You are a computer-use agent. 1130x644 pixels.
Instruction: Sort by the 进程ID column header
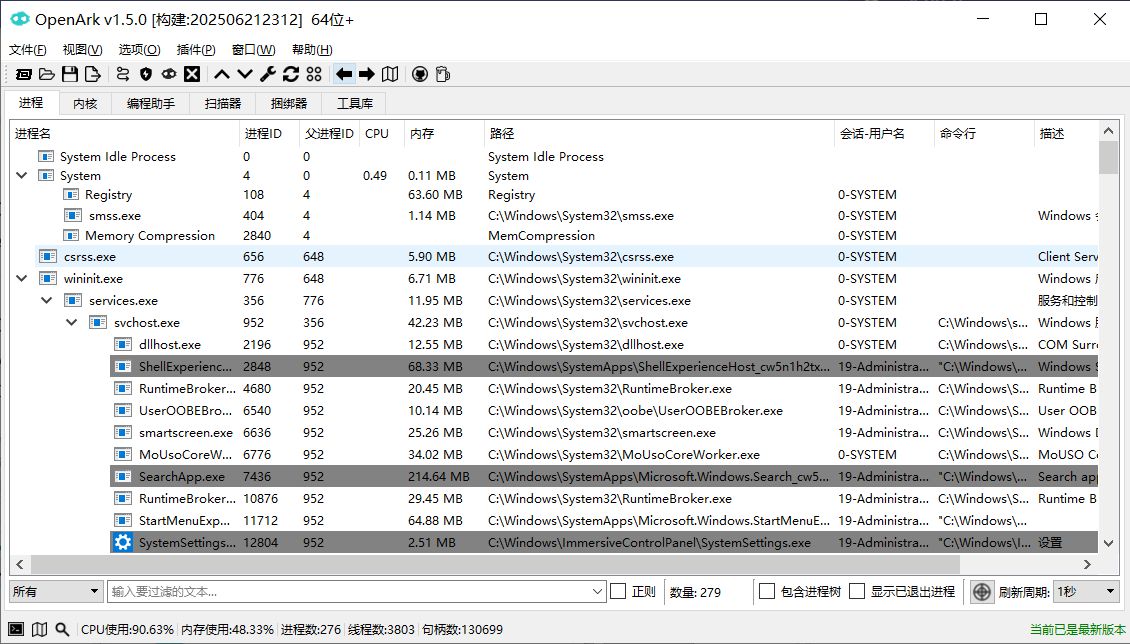269,133
